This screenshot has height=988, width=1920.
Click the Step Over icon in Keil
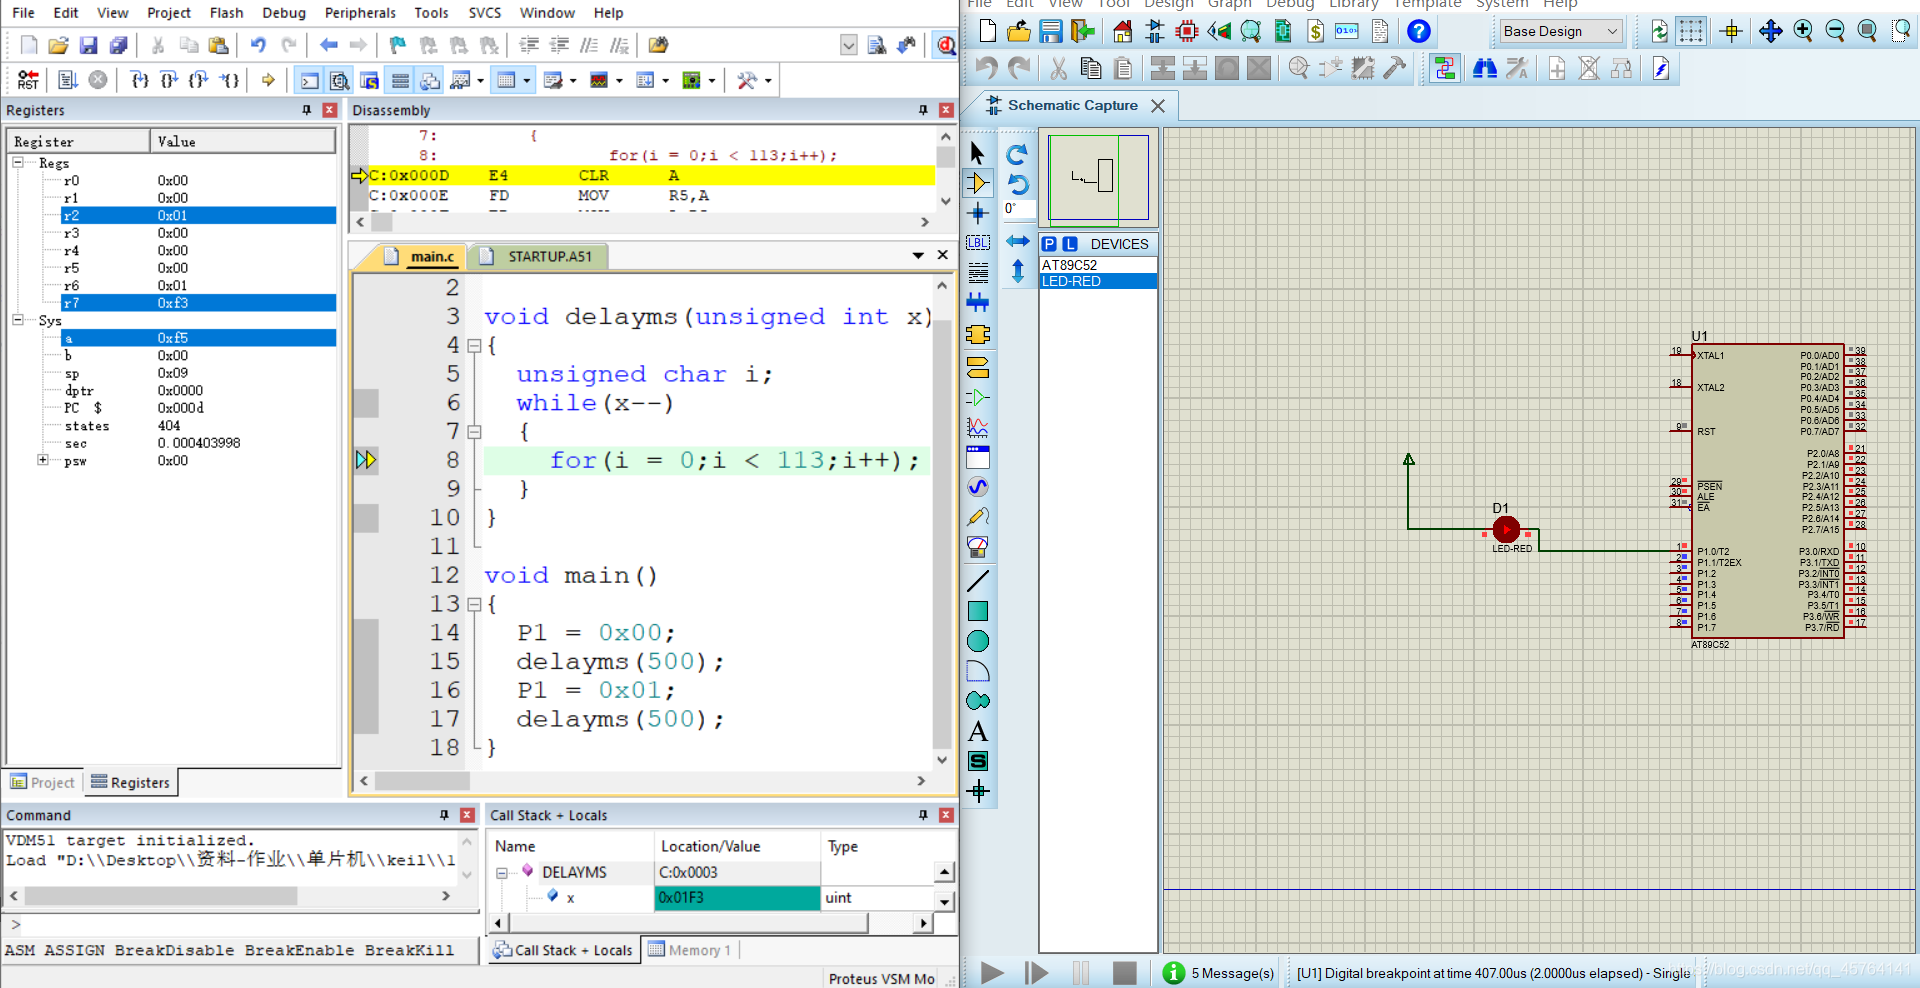170,80
